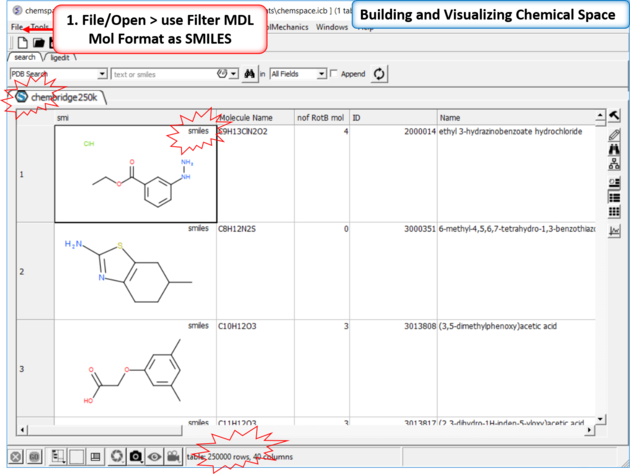
Task: Open the text or smiles history dropdown arrow
Action: pos(234,74)
